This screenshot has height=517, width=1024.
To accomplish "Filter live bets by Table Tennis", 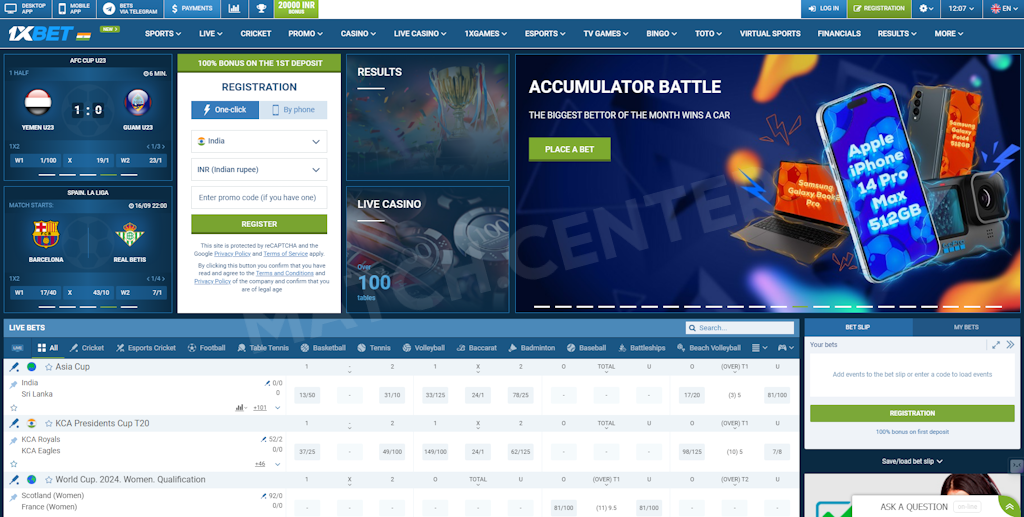I will [263, 348].
